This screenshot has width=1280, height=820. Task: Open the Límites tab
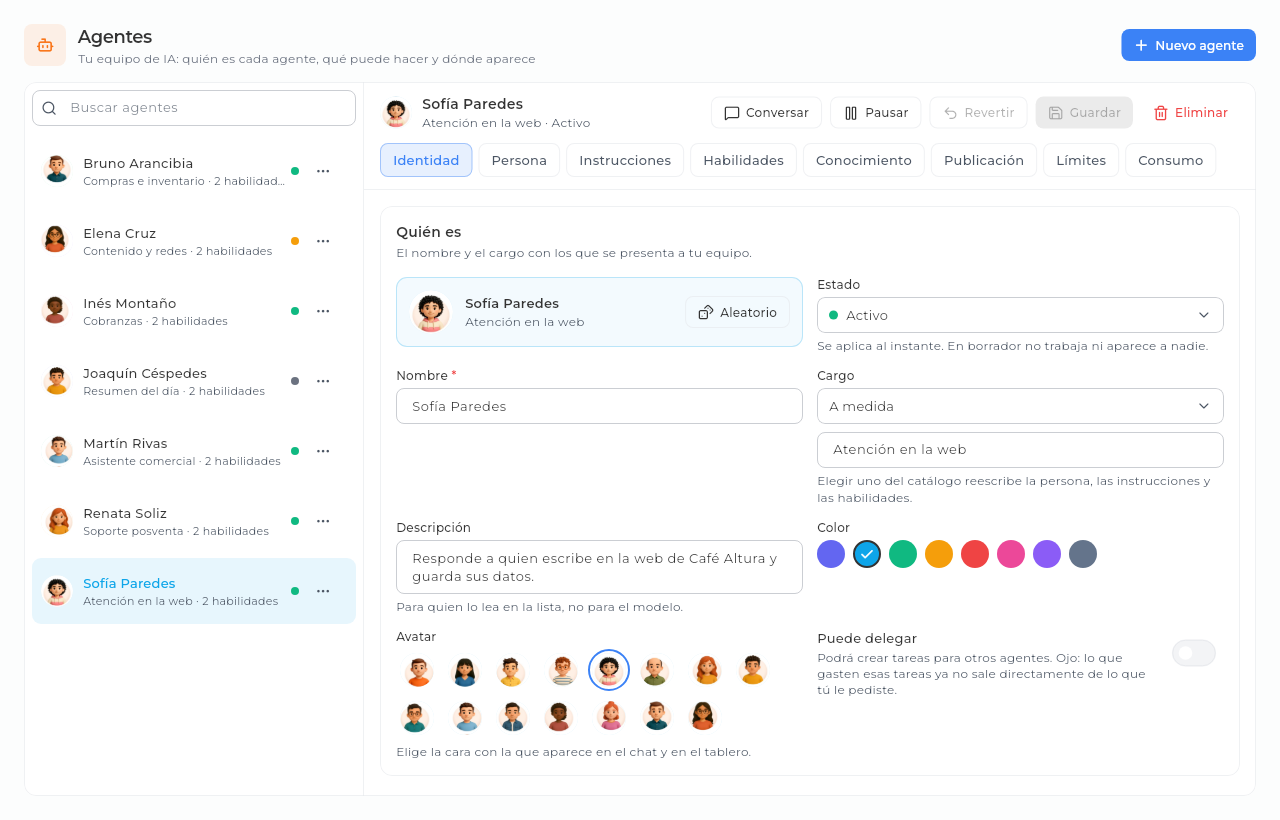[x=1081, y=160]
